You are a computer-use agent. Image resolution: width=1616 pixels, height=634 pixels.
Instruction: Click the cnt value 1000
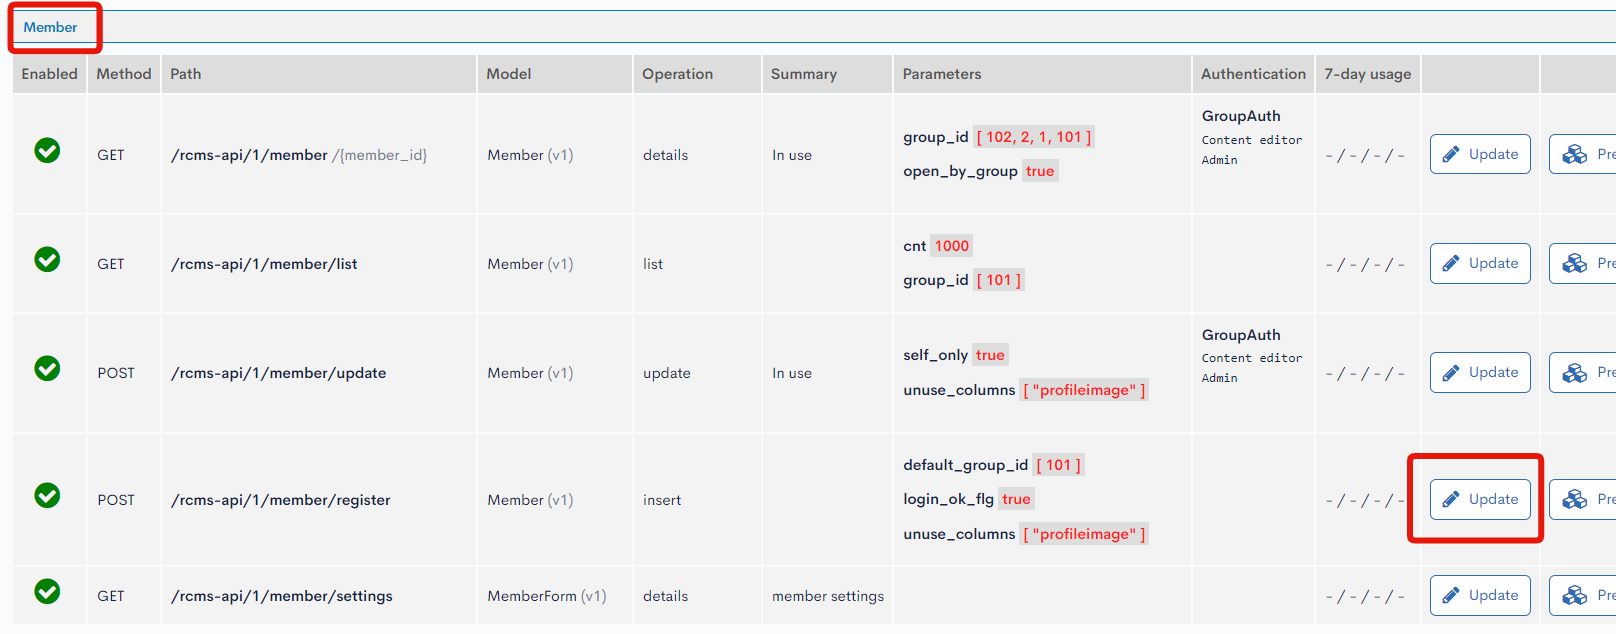952,246
